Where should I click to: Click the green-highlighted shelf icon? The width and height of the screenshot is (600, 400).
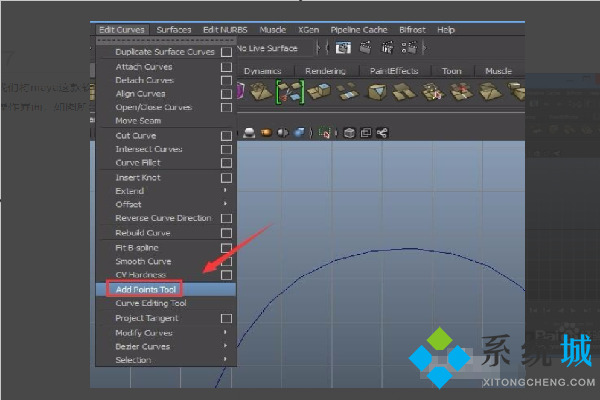[x=290, y=92]
